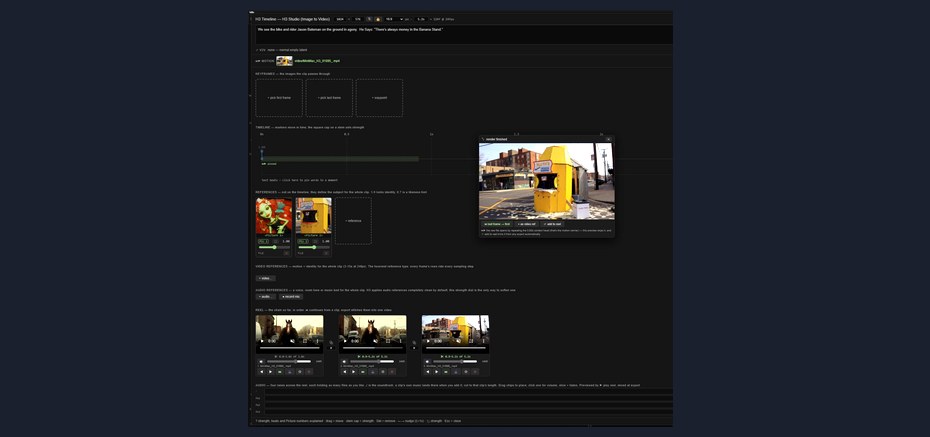Open fullscreen on the second reel clip

[x=388, y=341]
